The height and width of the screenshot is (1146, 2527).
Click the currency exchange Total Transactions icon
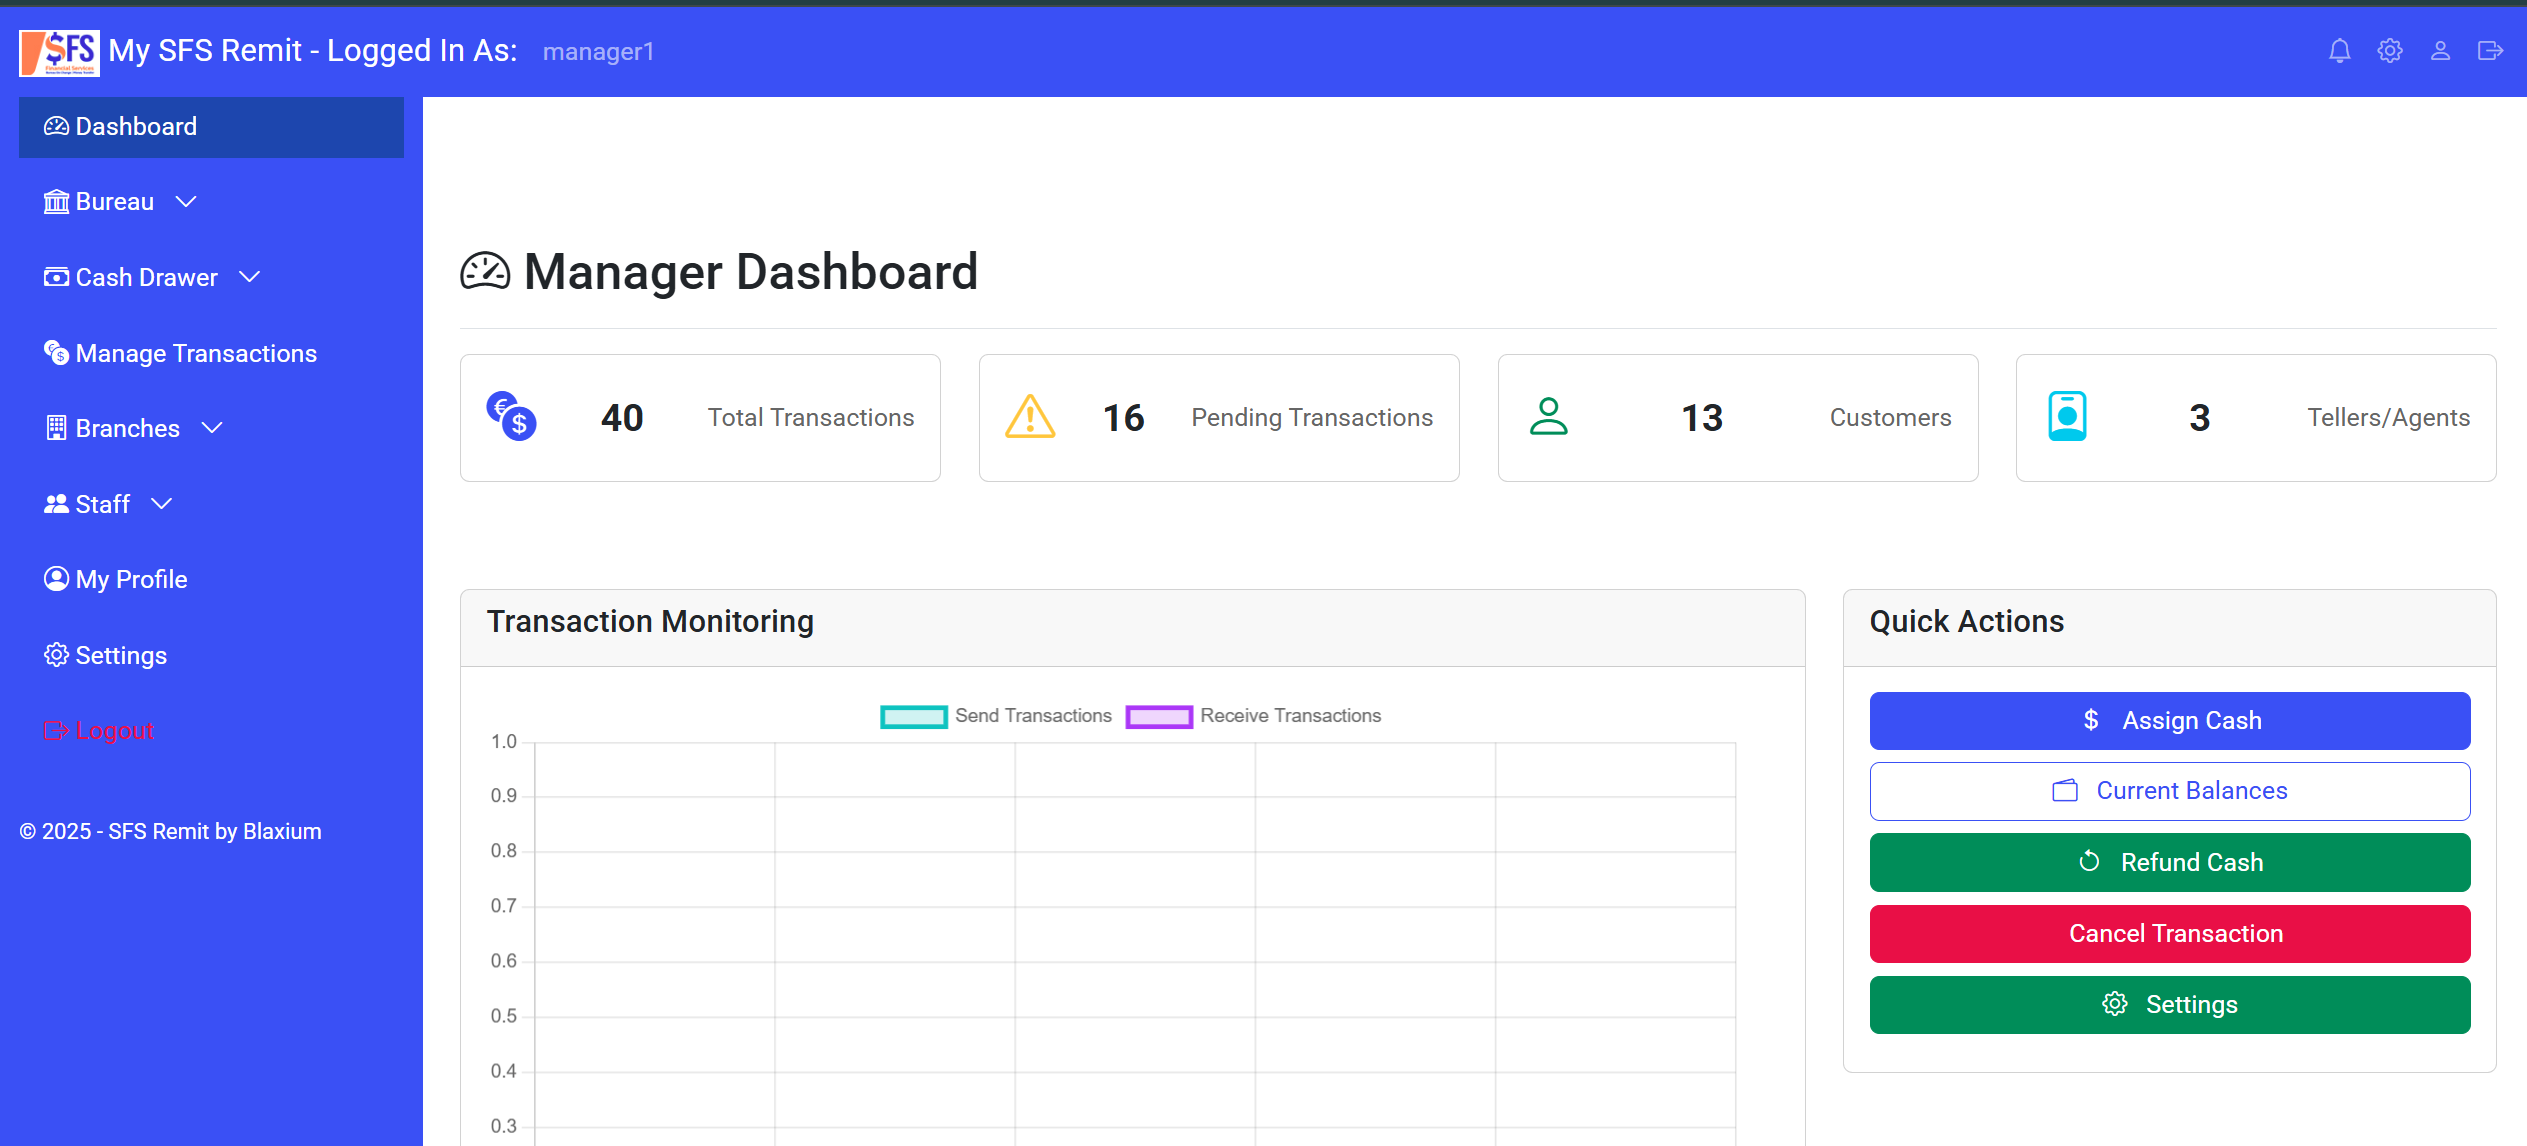pyautogui.click(x=511, y=416)
